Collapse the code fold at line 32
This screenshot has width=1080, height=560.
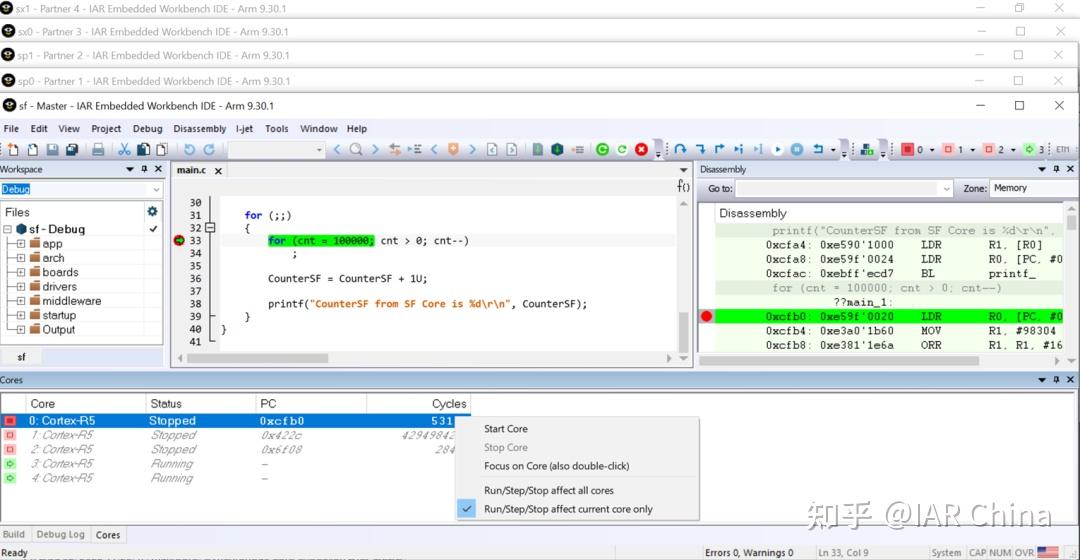[210, 228]
